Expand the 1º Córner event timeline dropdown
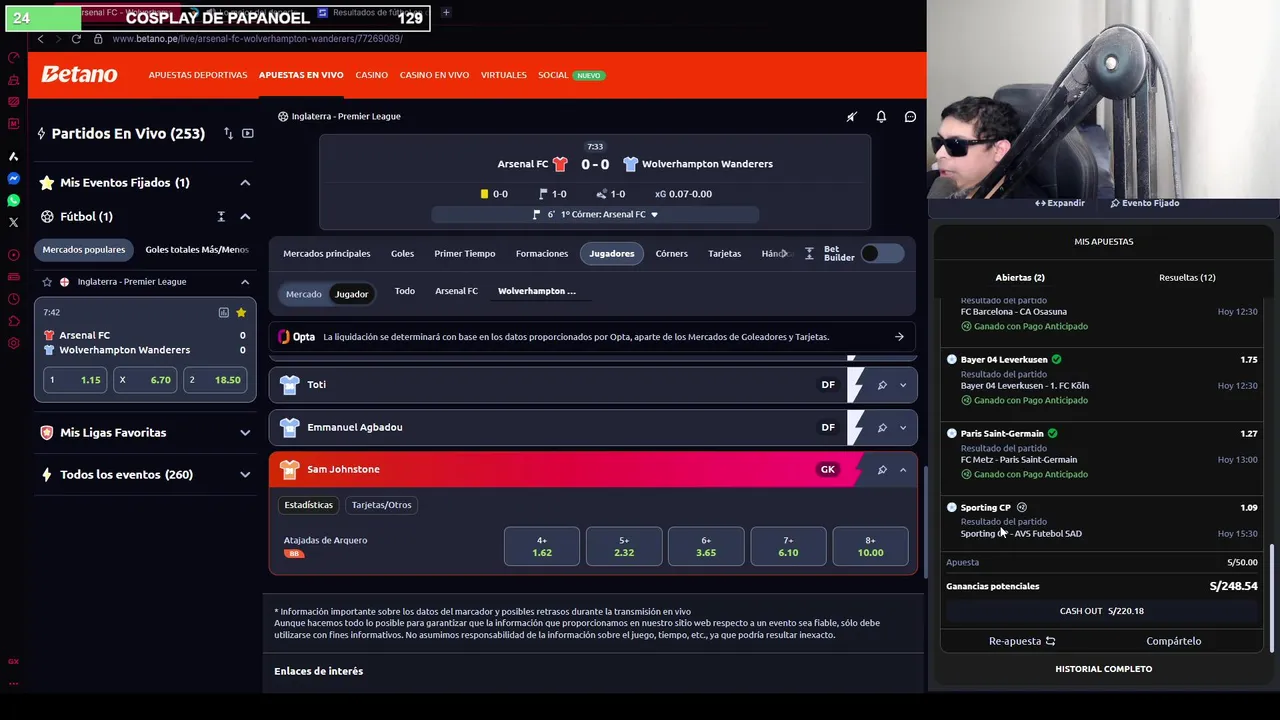 click(655, 215)
